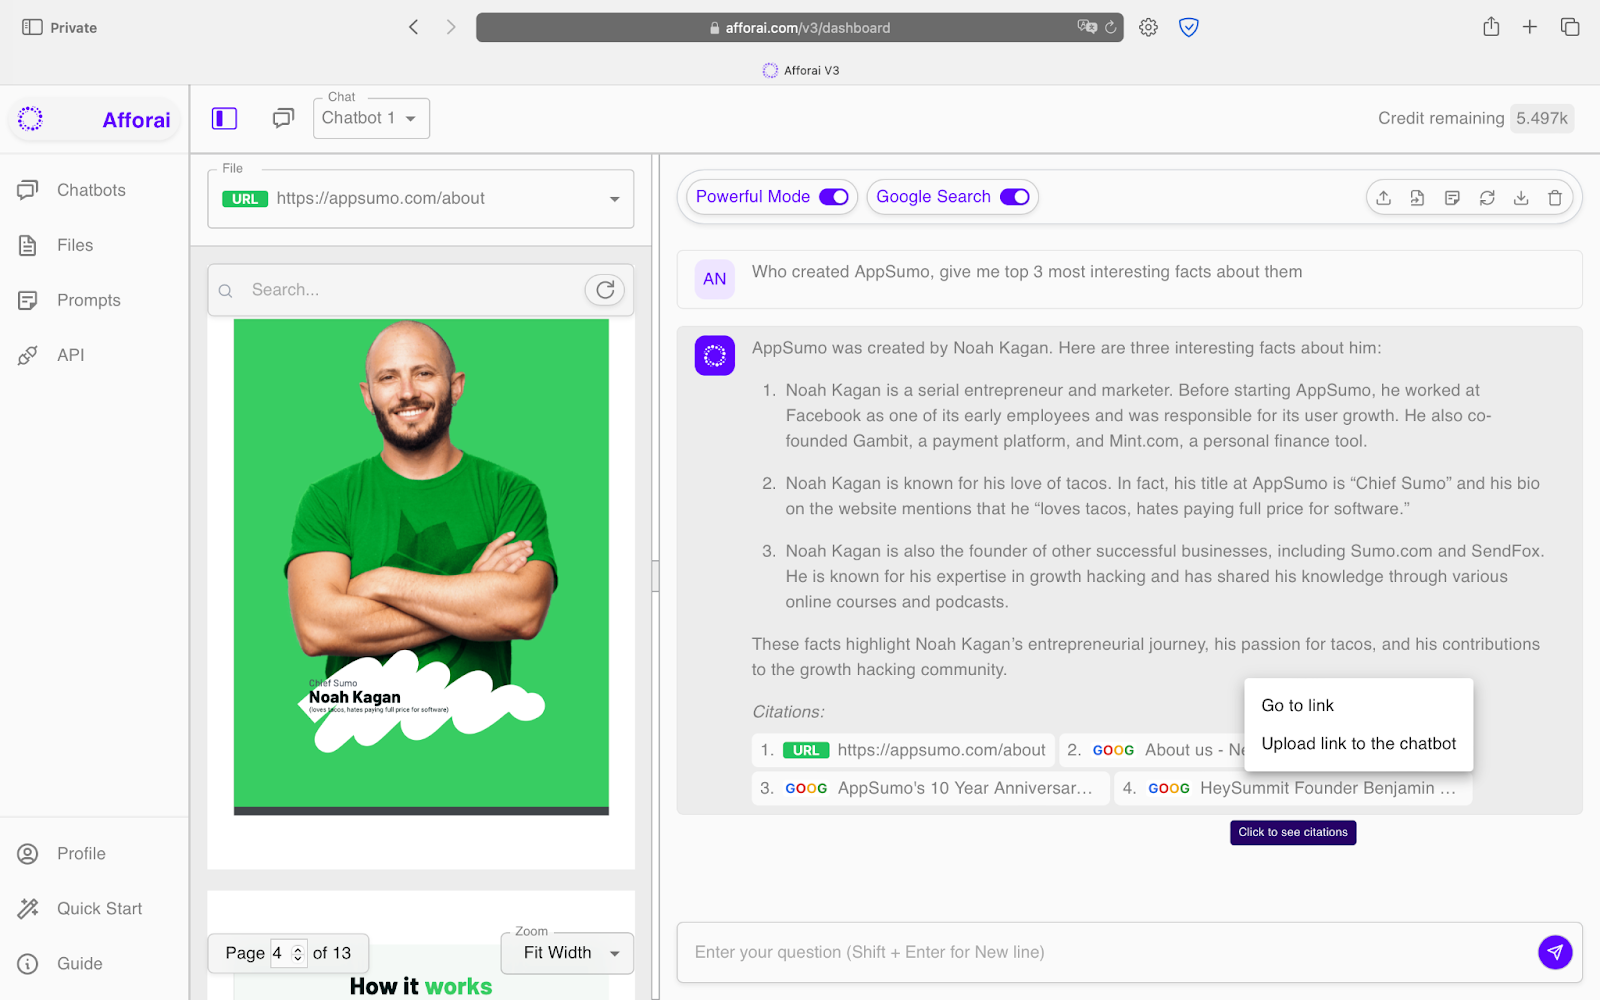The width and height of the screenshot is (1600, 1000).
Task: Click the page number stepper
Action: tap(297, 954)
